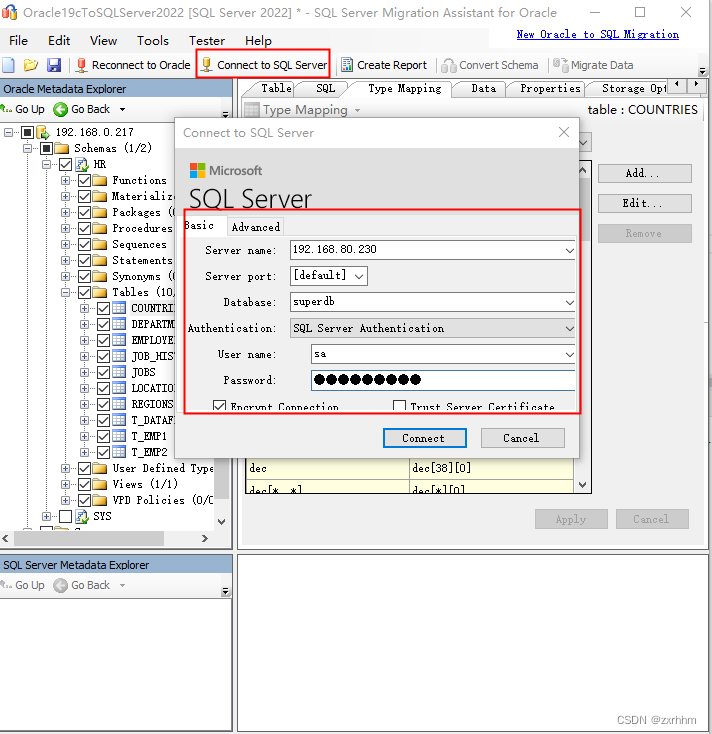The width and height of the screenshot is (712, 734).
Task: Click the Edit... button
Action: pos(644,203)
